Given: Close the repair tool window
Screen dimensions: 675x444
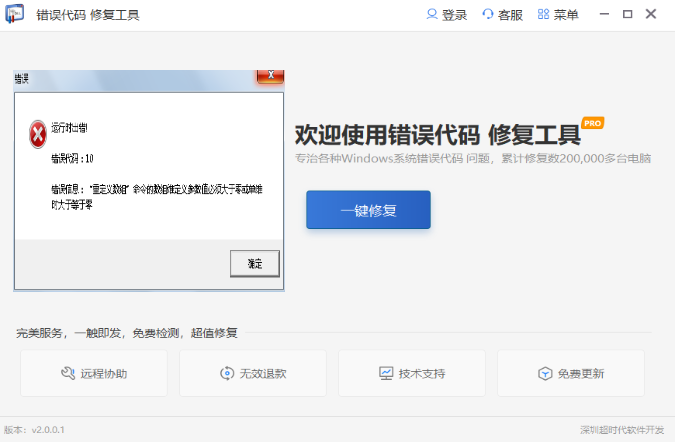Looking at the screenshot, I should [x=651, y=14].
